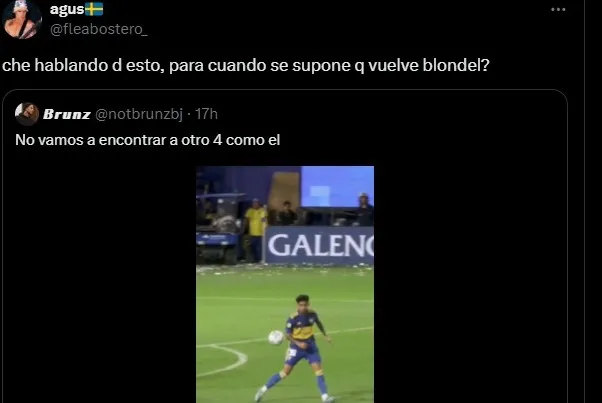
Task: Click the 17h timestamp of quoted tweet
Action: pos(206,114)
